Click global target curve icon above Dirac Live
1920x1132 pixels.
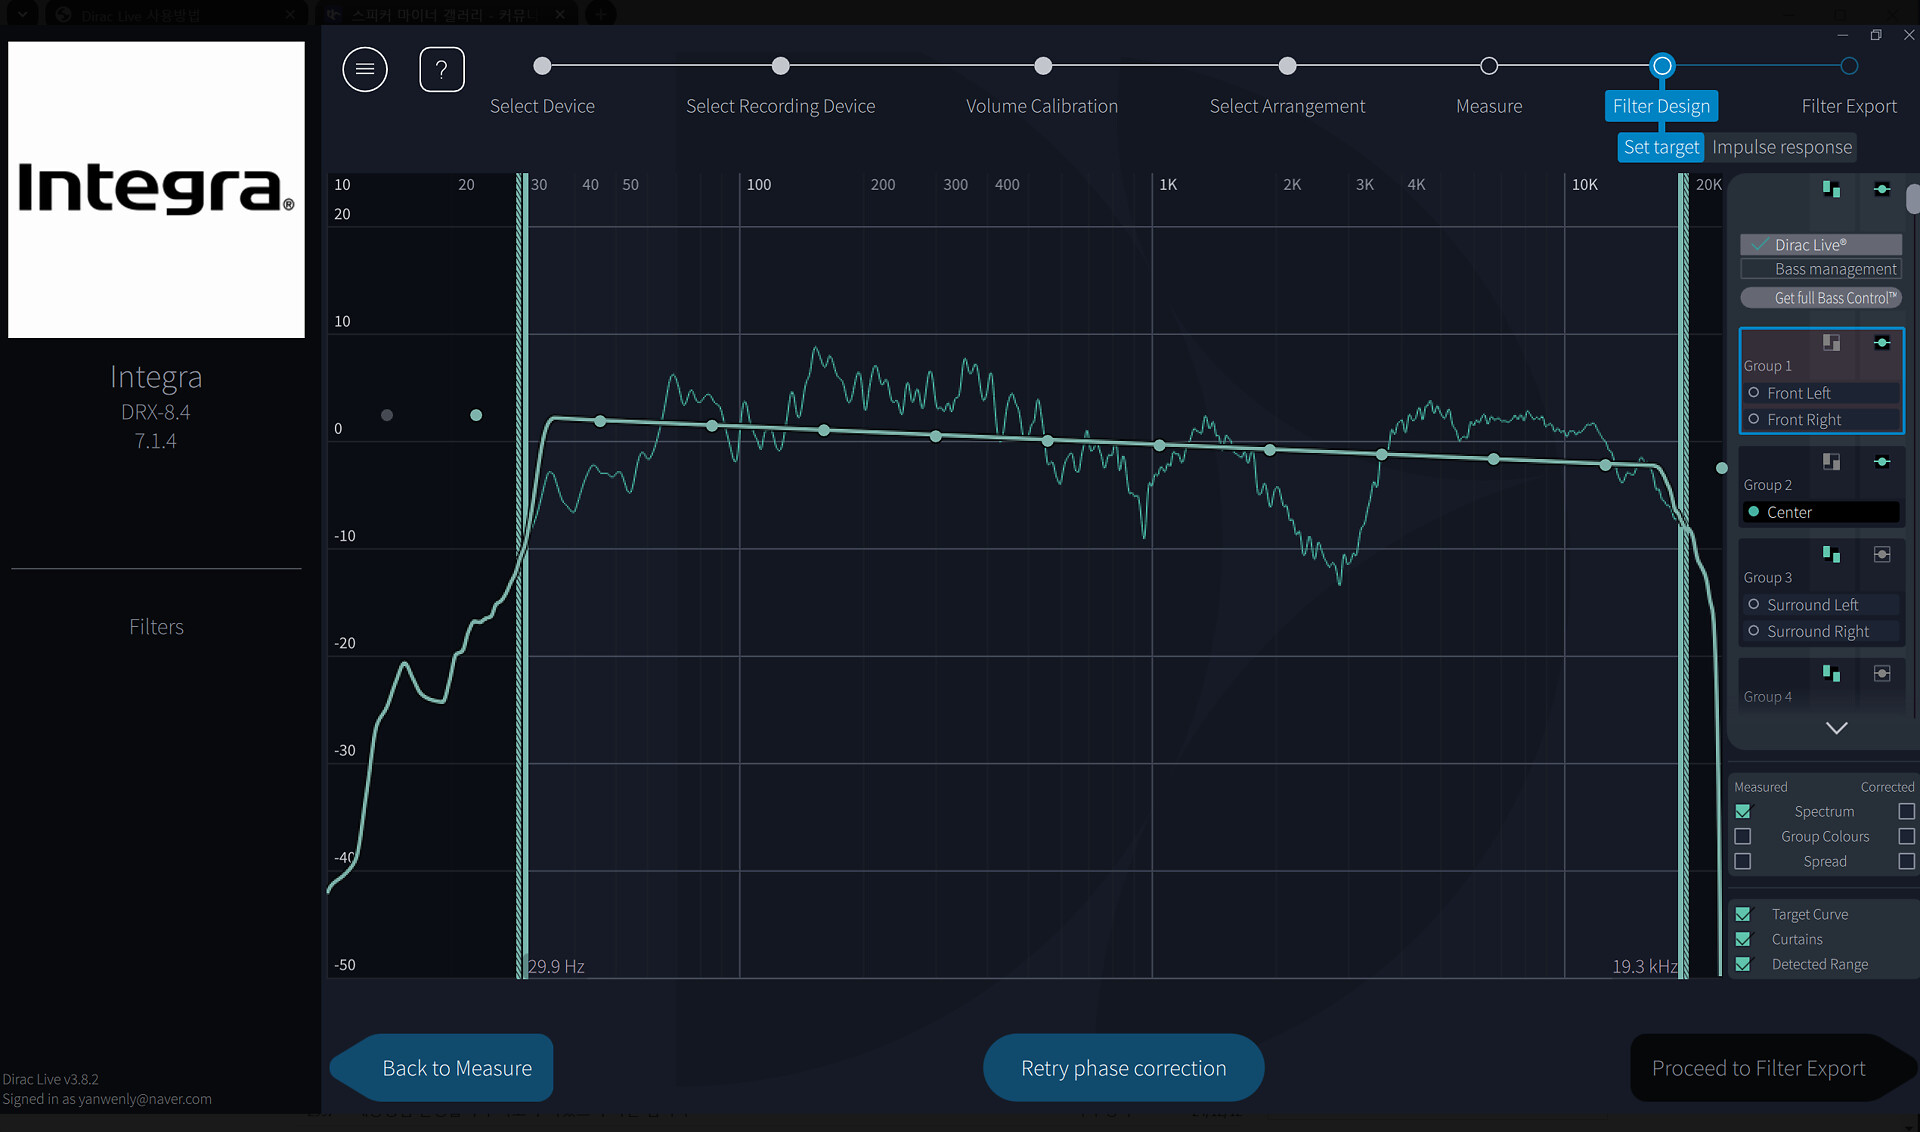[x=1882, y=189]
